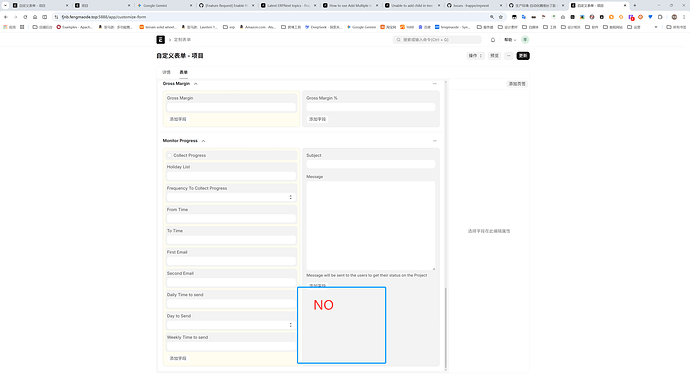Click the zoom magnifier icon in address bar
Screen dimensions: 690x375
492,17
